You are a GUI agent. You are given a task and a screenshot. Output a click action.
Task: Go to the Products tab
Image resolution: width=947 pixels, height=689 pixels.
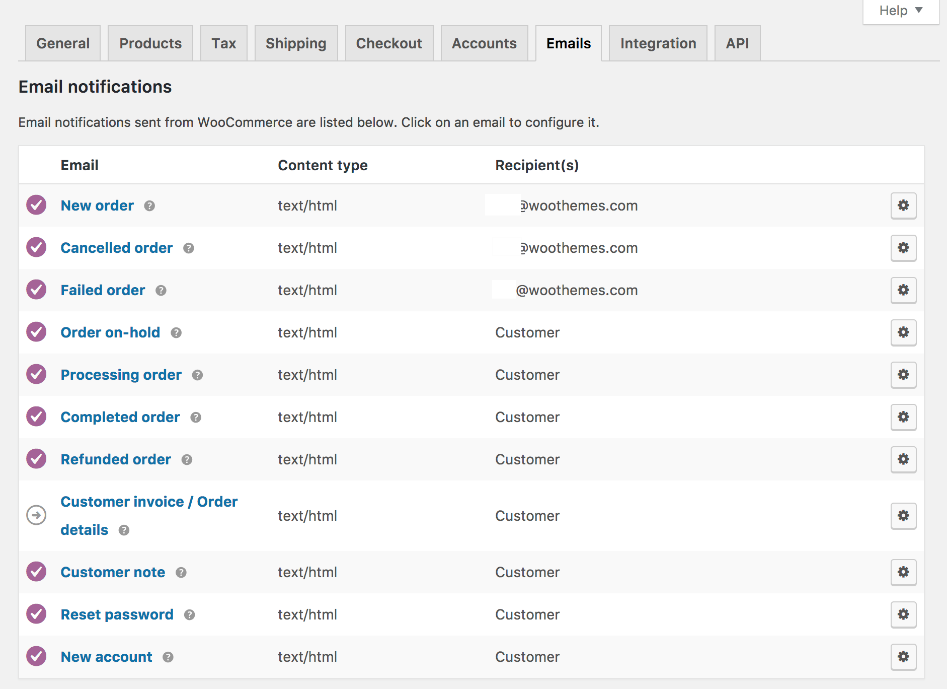(x=150, y=43)
